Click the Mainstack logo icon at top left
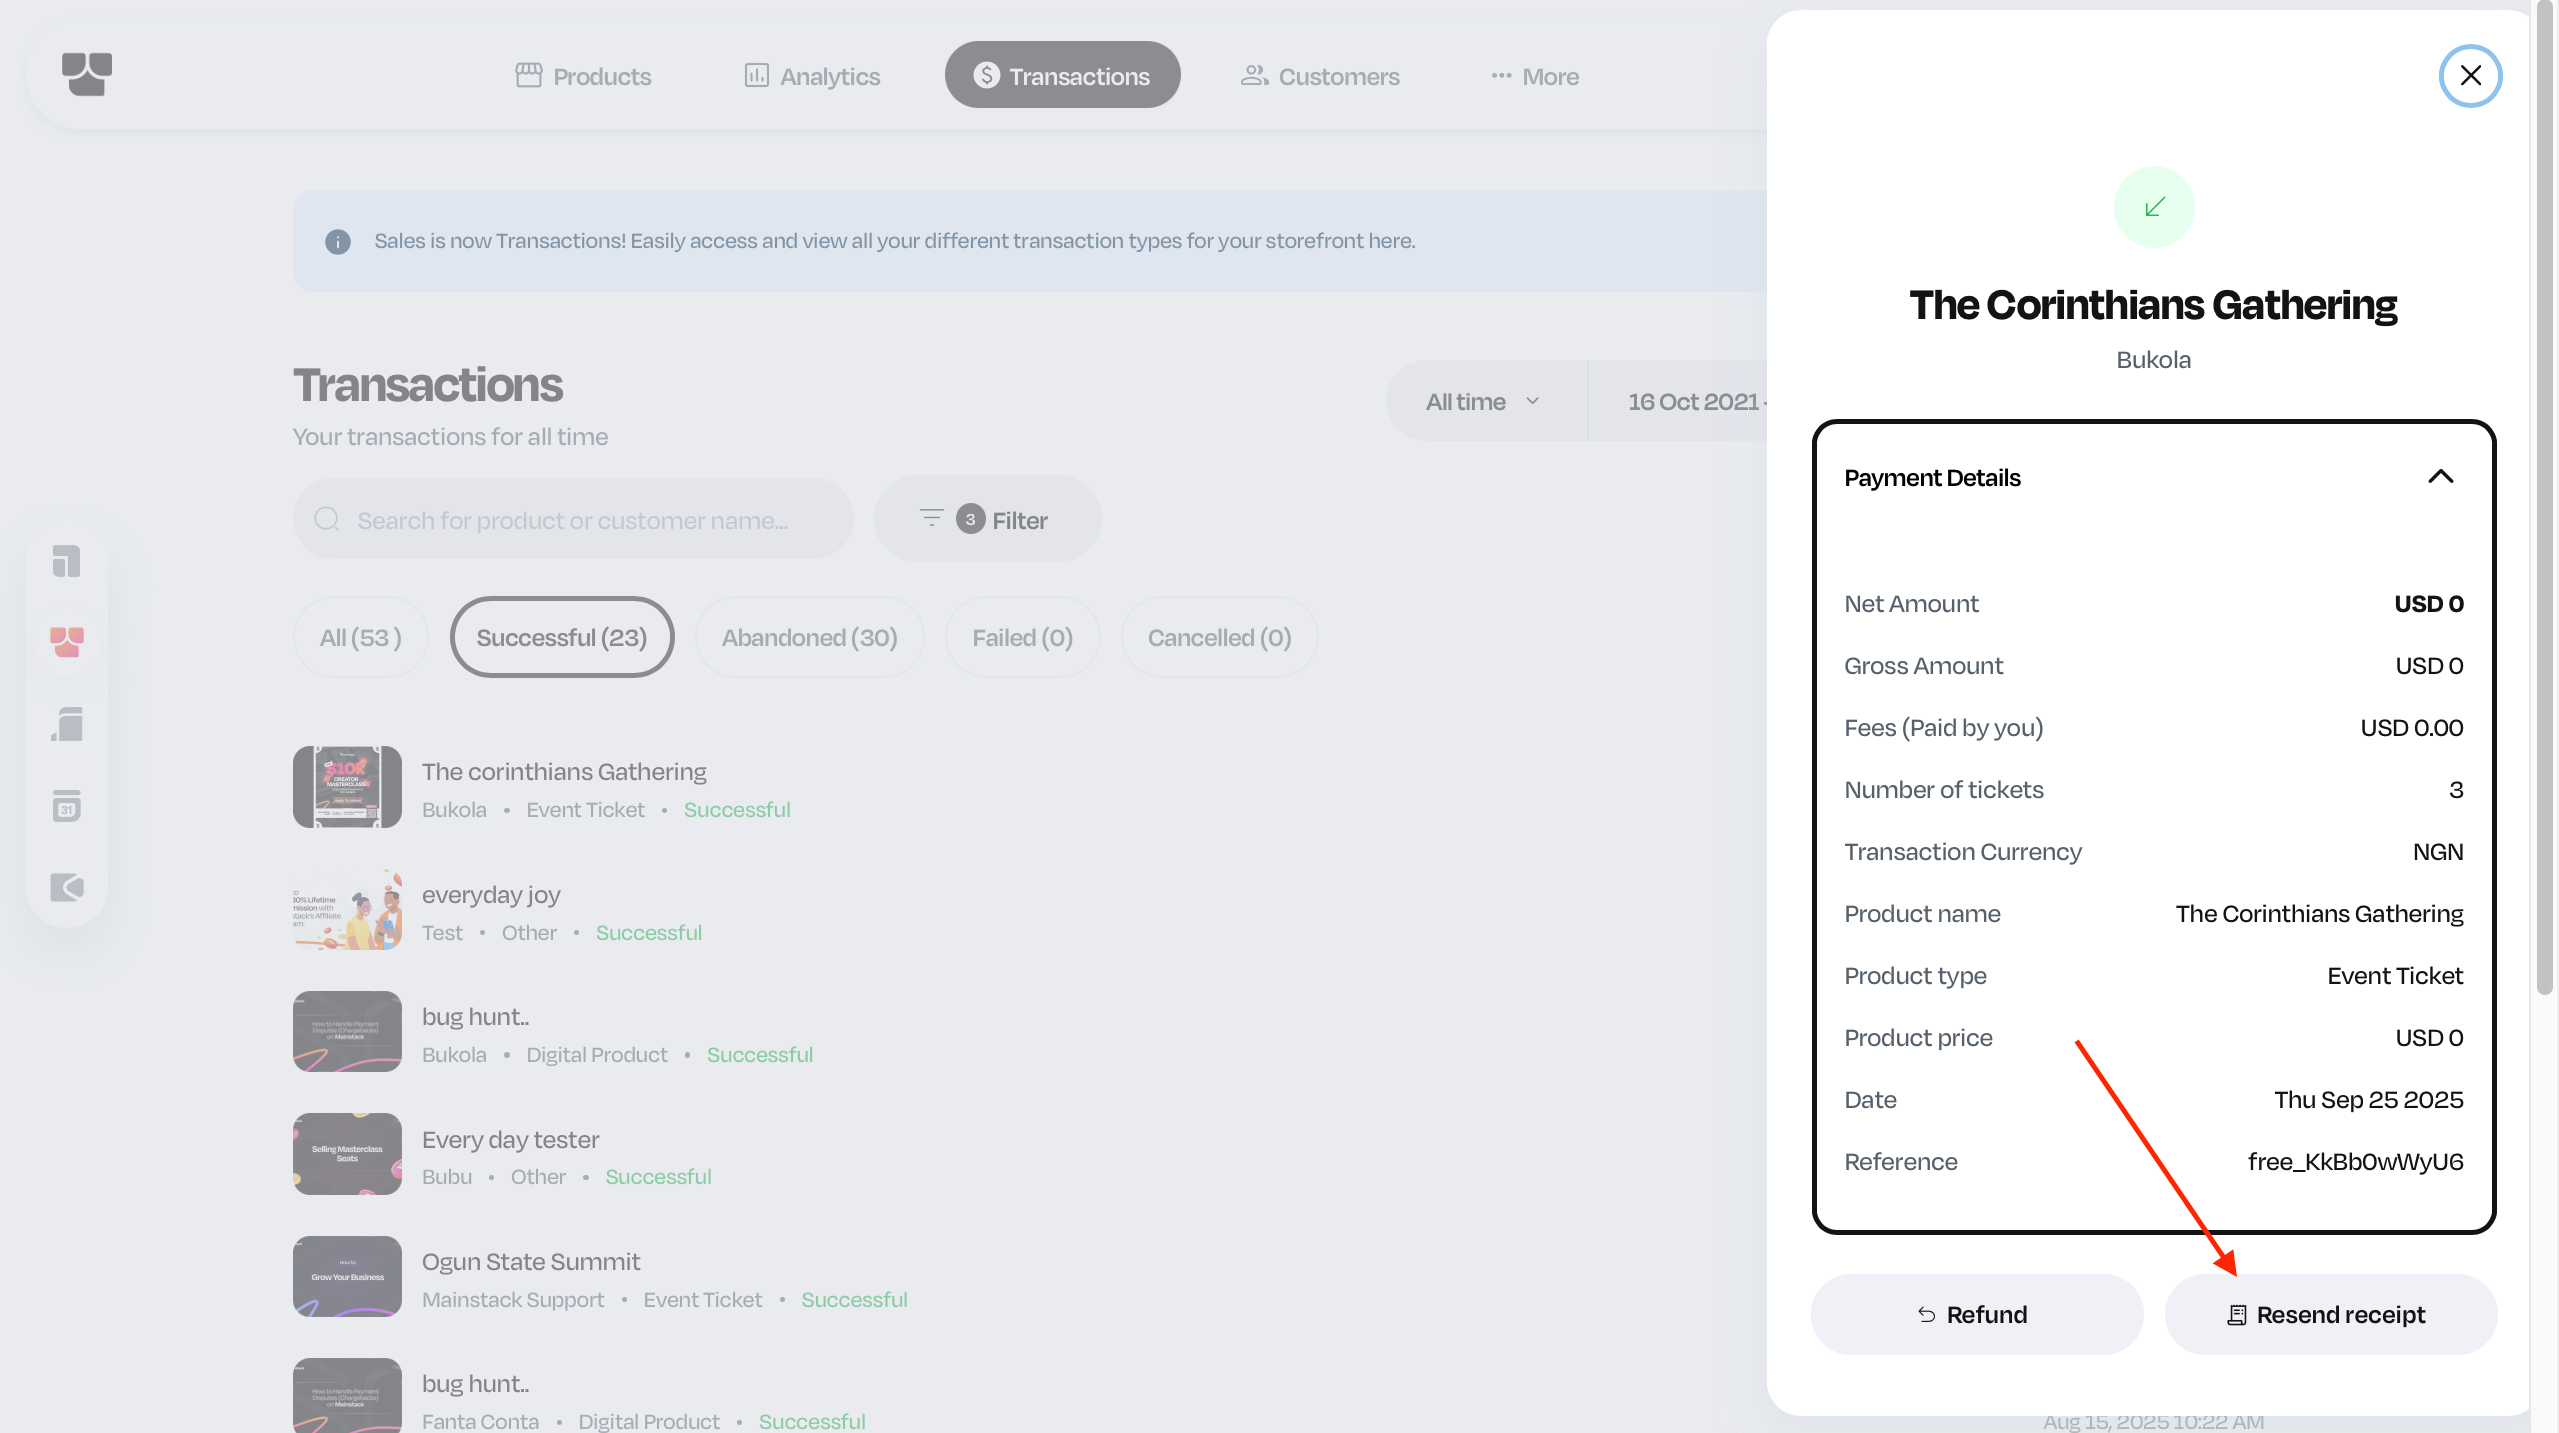 point(87,75)
